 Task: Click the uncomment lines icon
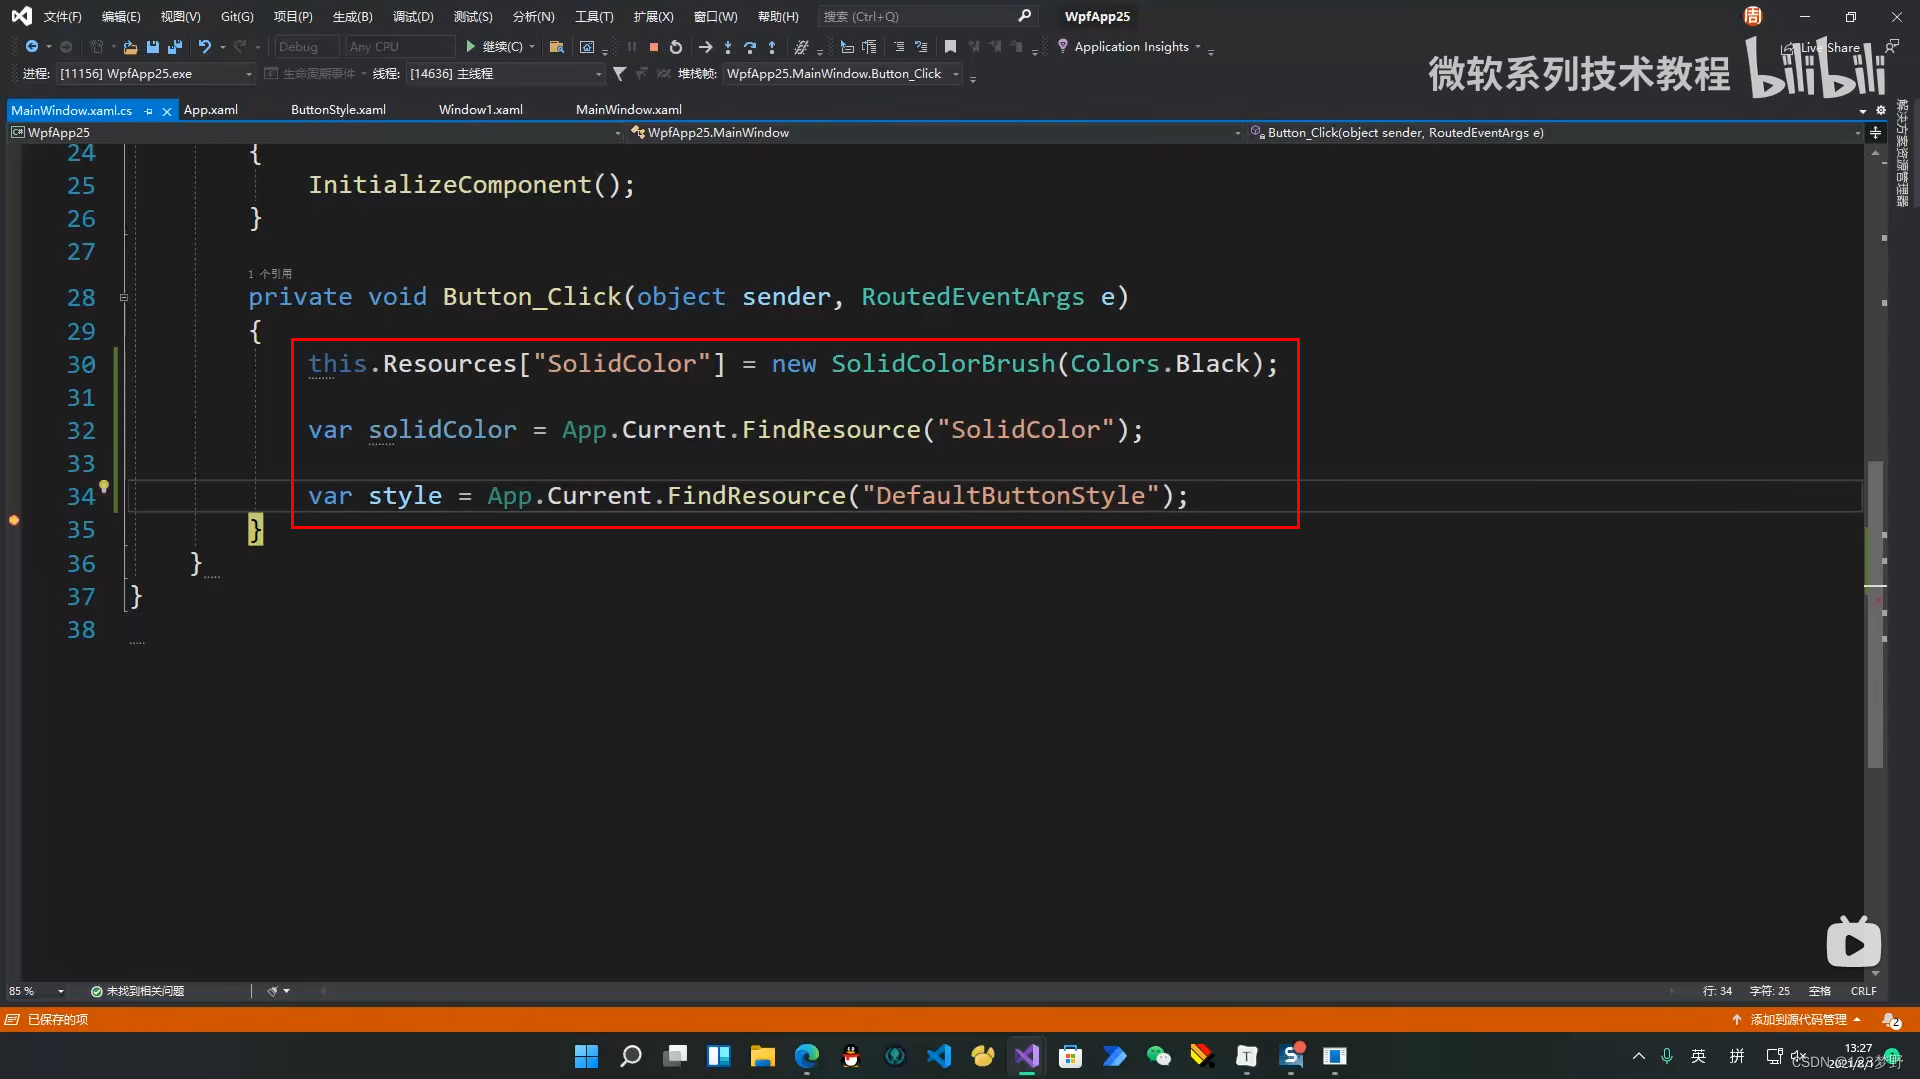(921, 47)
